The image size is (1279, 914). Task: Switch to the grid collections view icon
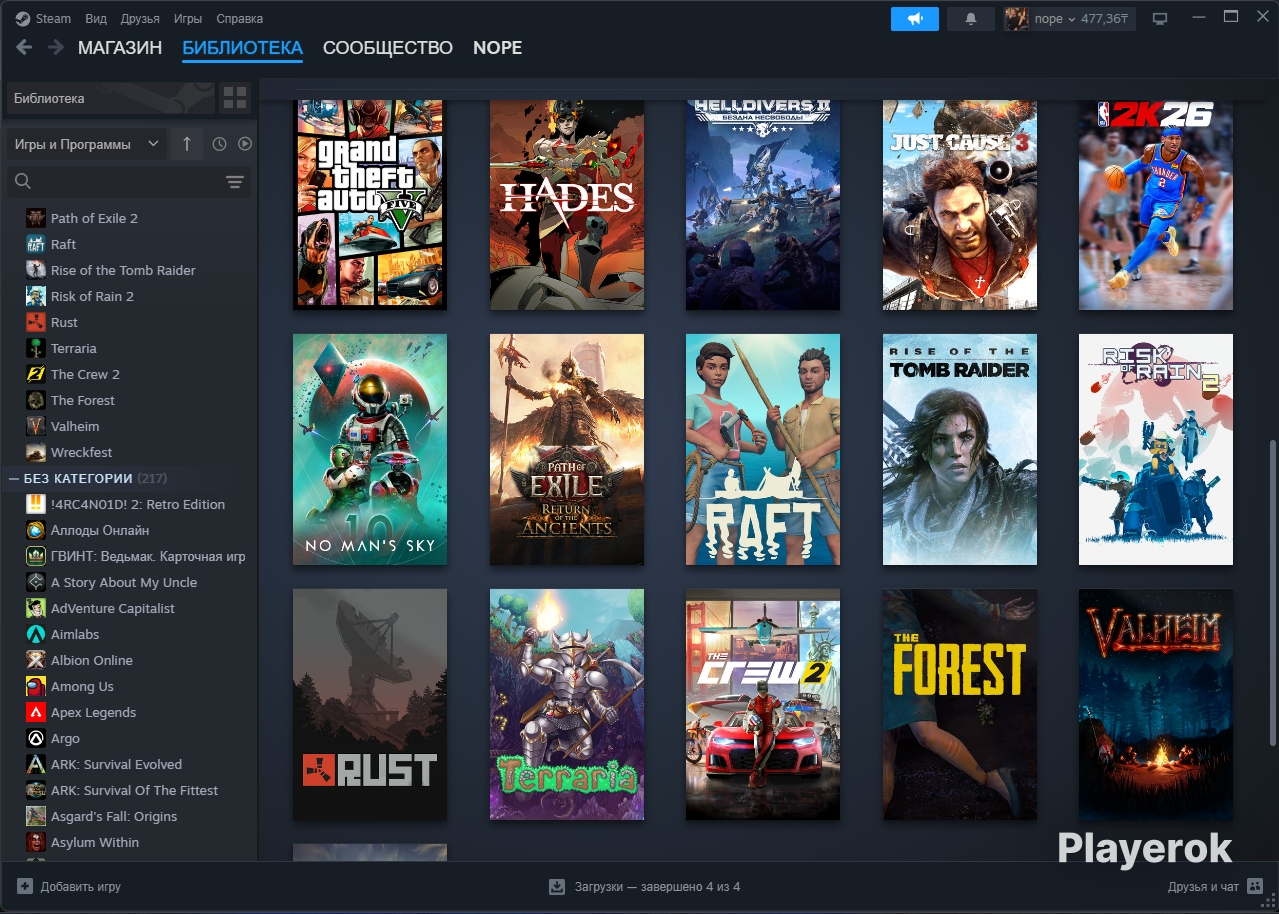point(235,98)
